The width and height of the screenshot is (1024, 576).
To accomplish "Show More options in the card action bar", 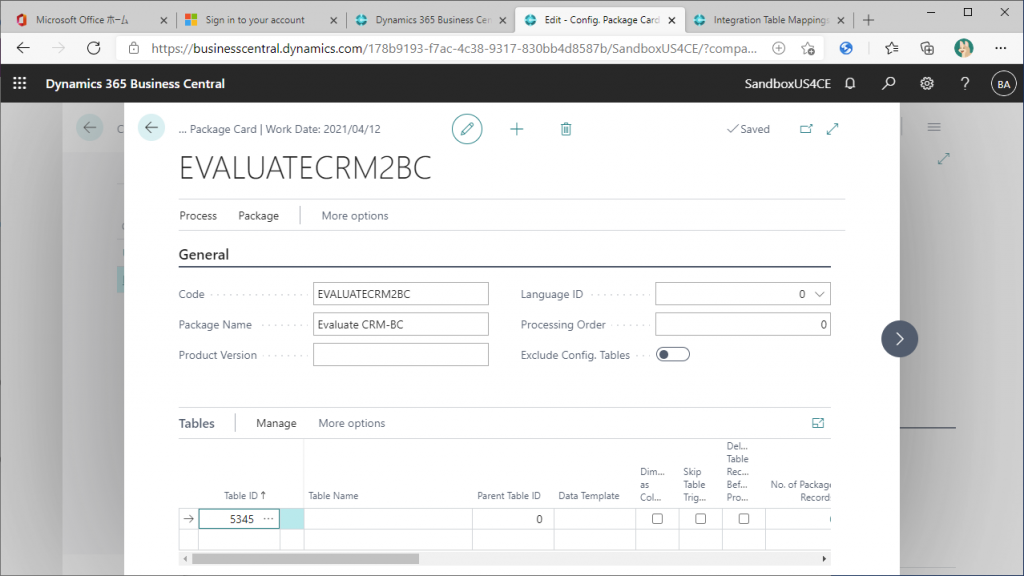I will [x=355, y=216].
